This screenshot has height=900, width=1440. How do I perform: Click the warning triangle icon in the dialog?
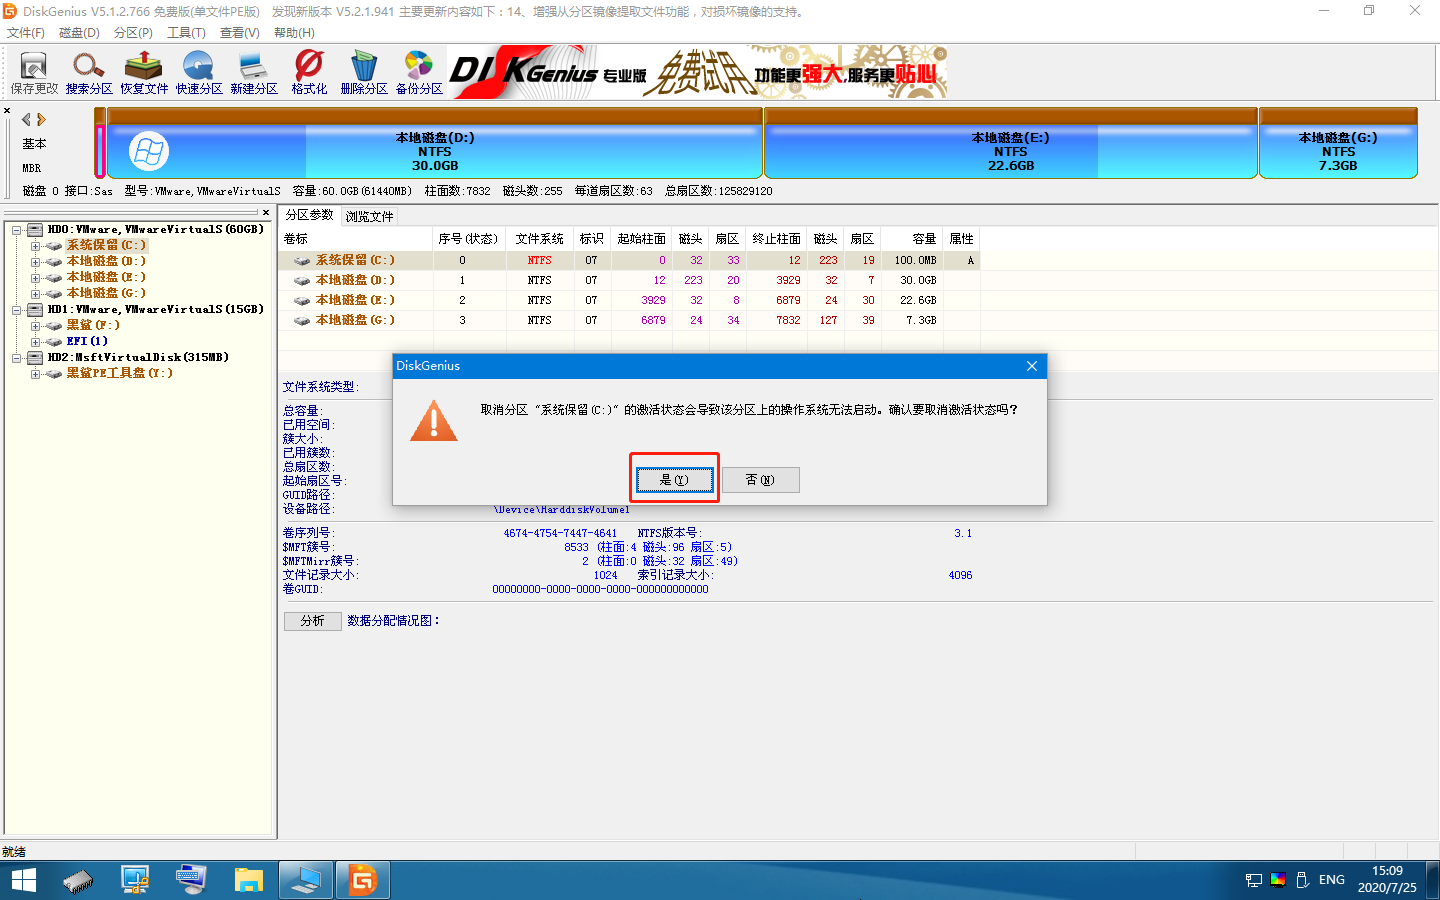click(434, 421)
